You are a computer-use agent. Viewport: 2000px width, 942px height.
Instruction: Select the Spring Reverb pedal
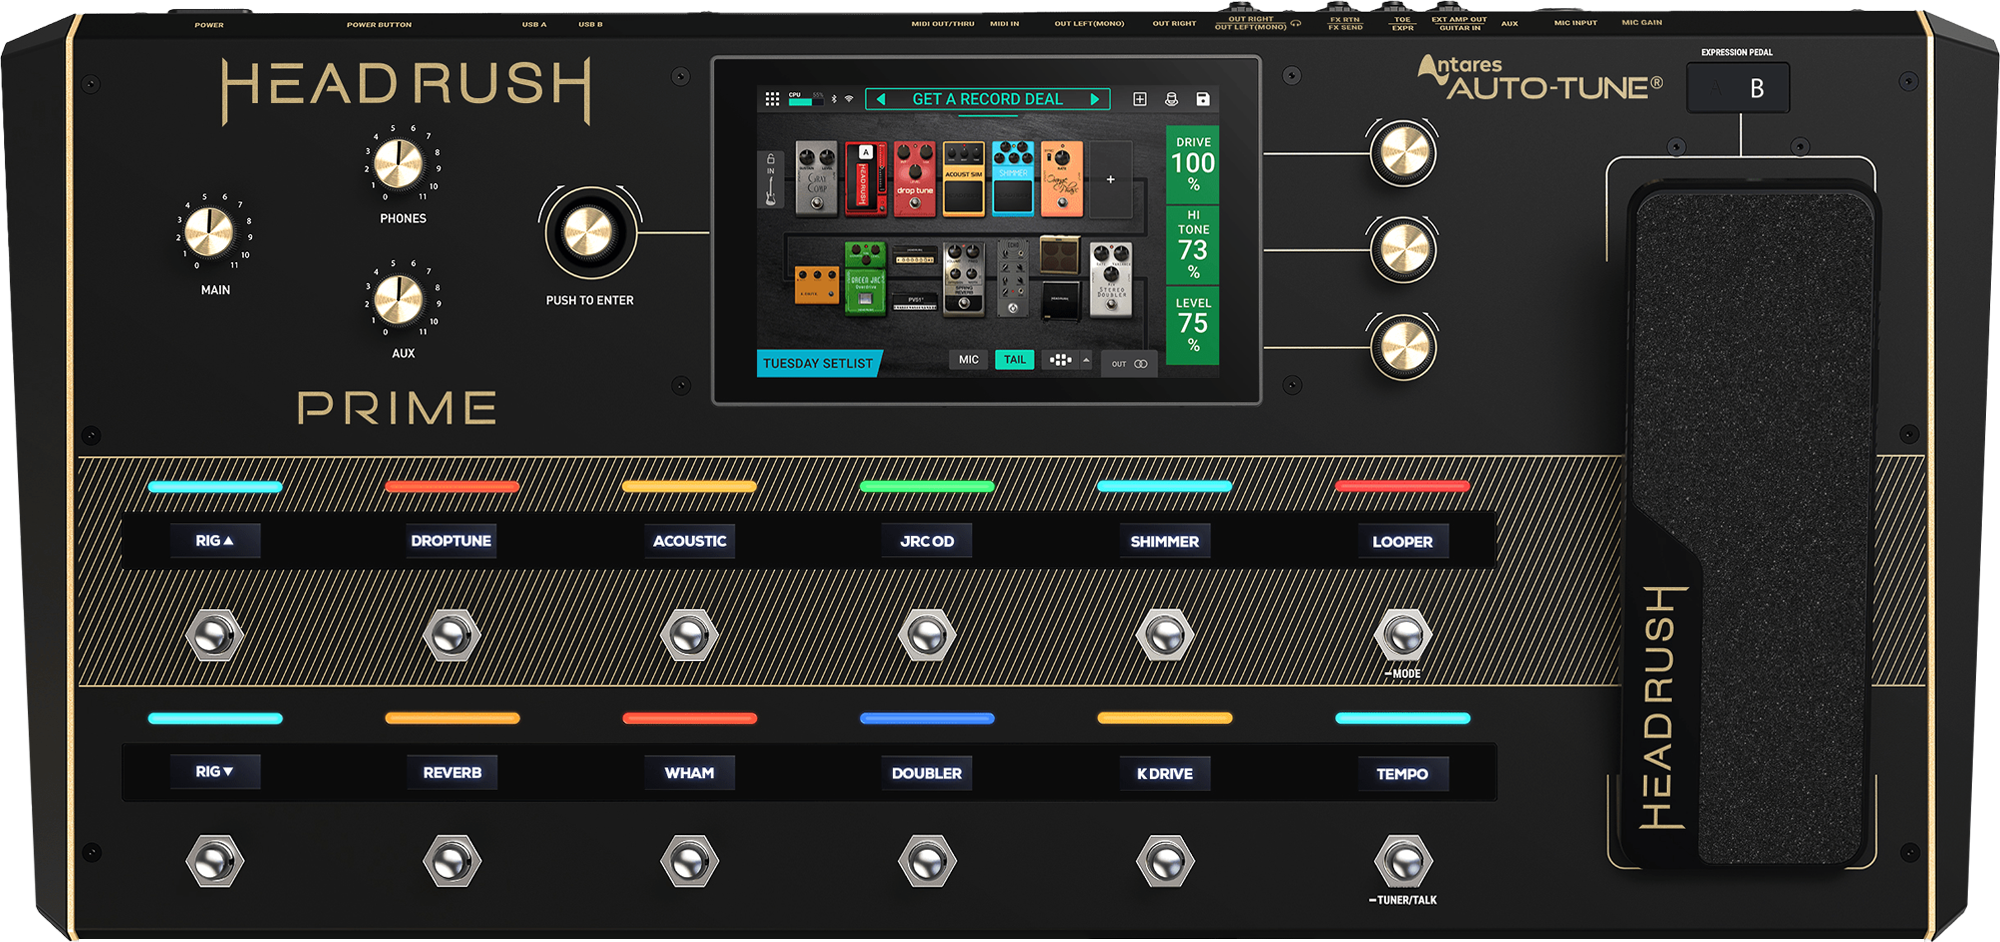[x=964, y=278]
